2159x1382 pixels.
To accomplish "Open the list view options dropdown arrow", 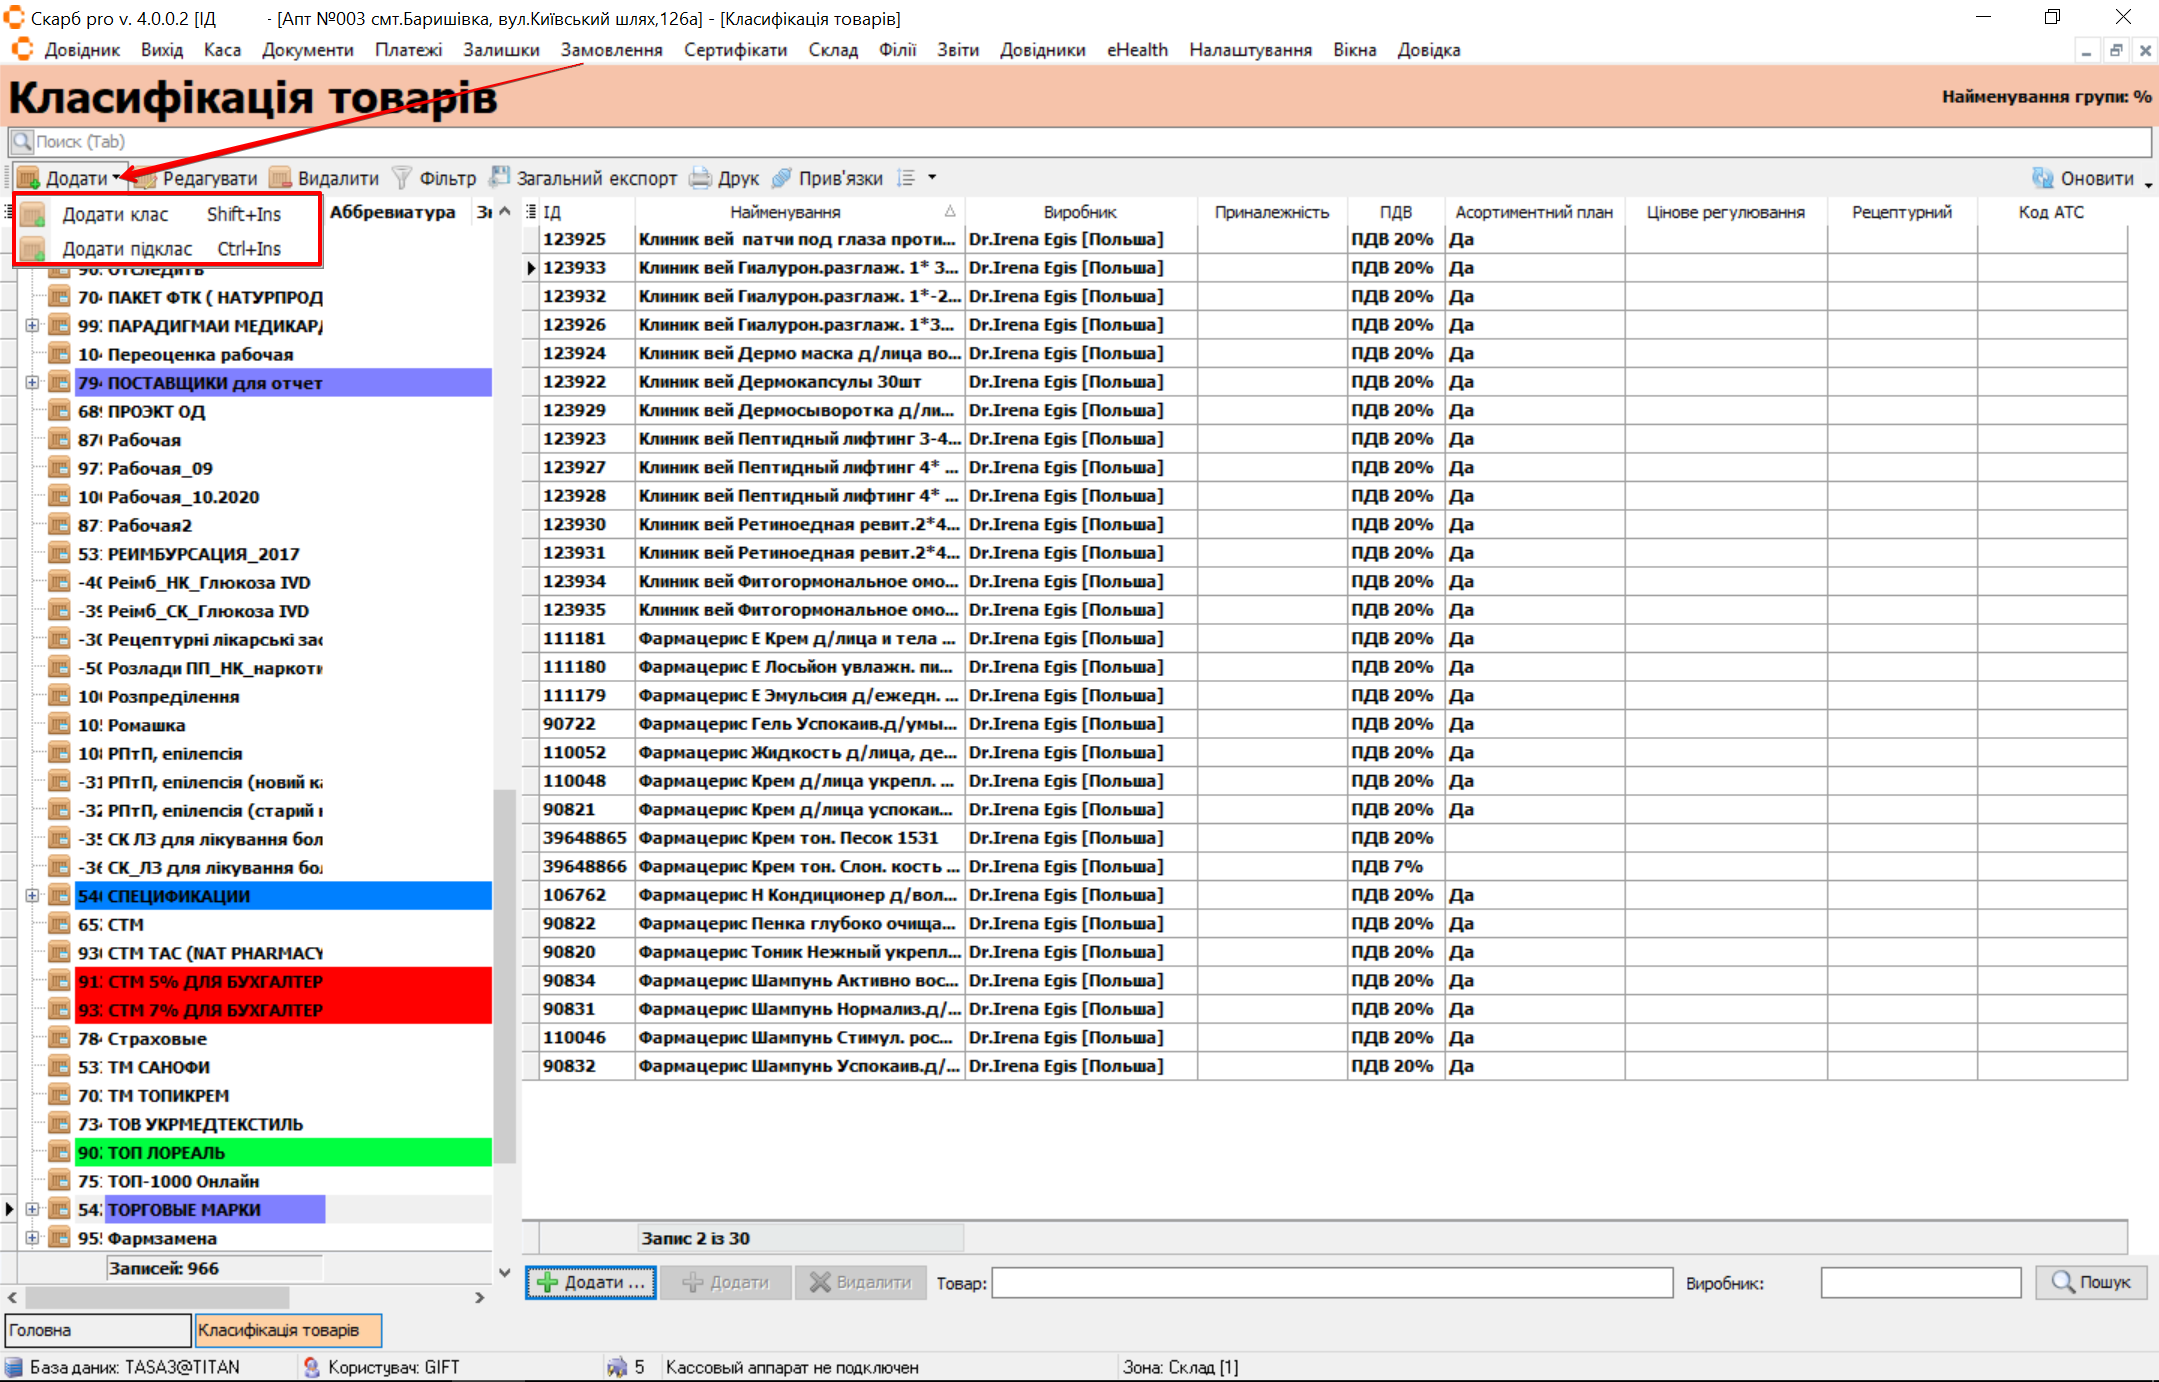I will 932,178.
